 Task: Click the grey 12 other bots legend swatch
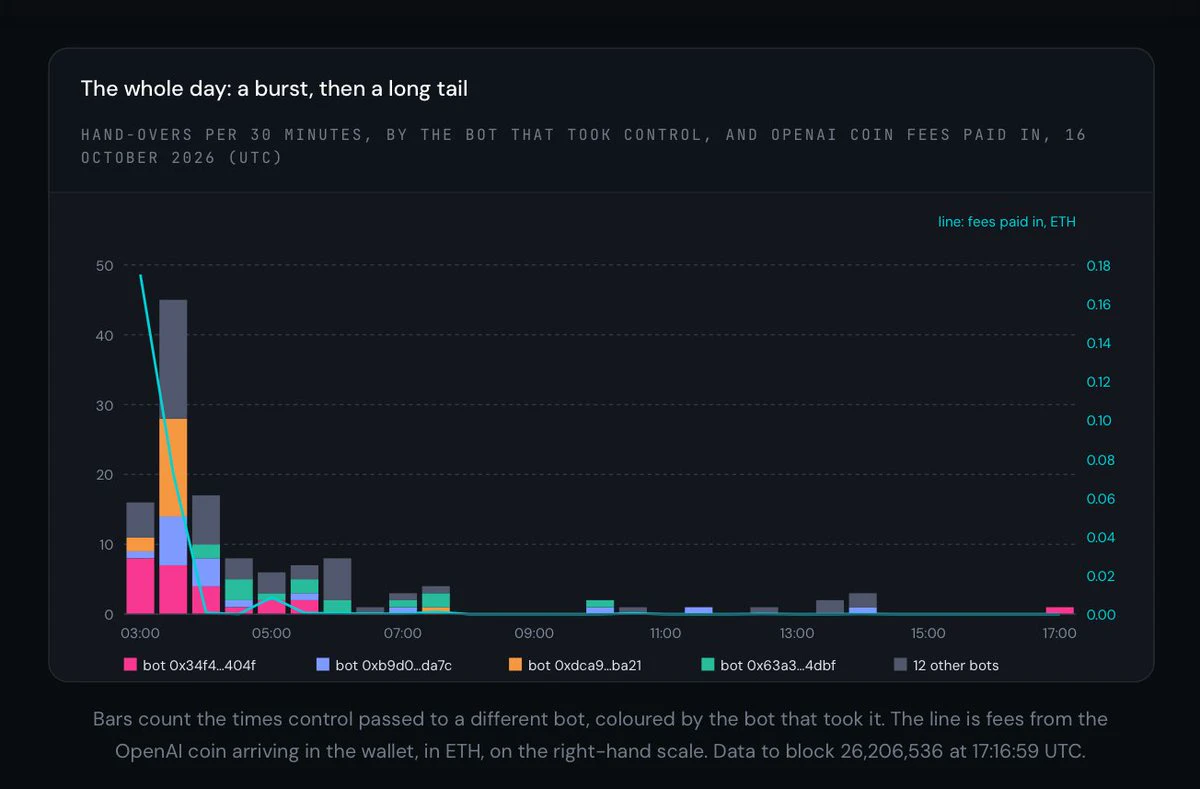point(900,665)
